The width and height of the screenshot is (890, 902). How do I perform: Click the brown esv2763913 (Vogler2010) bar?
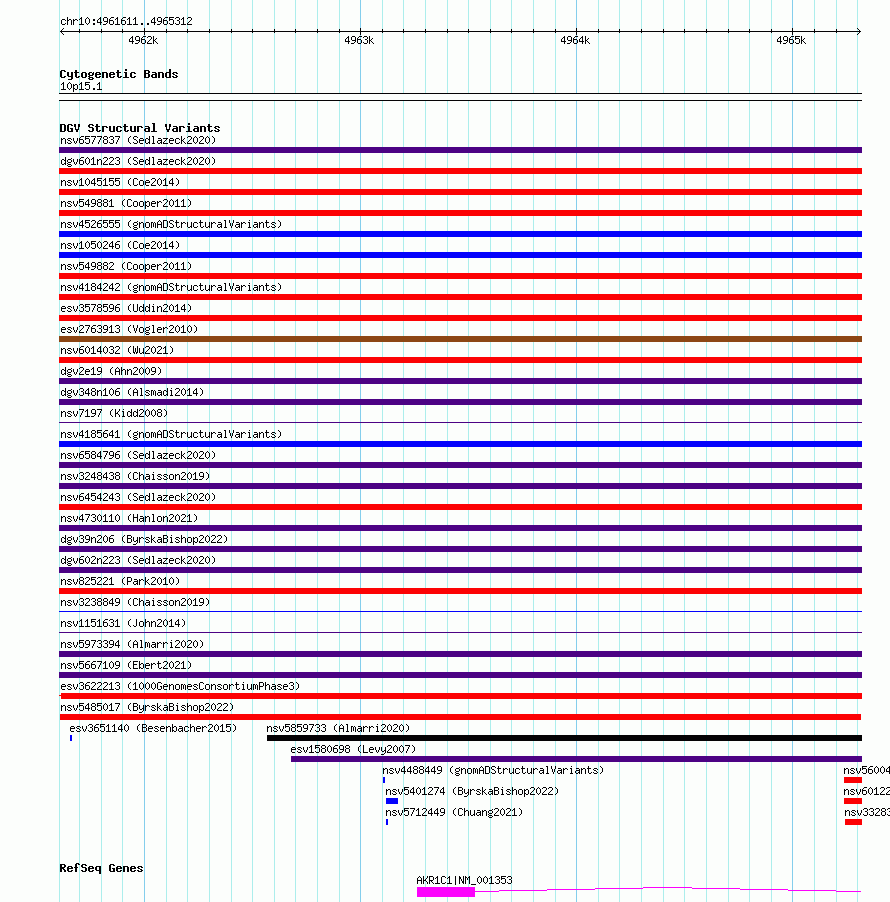[460, 339]
